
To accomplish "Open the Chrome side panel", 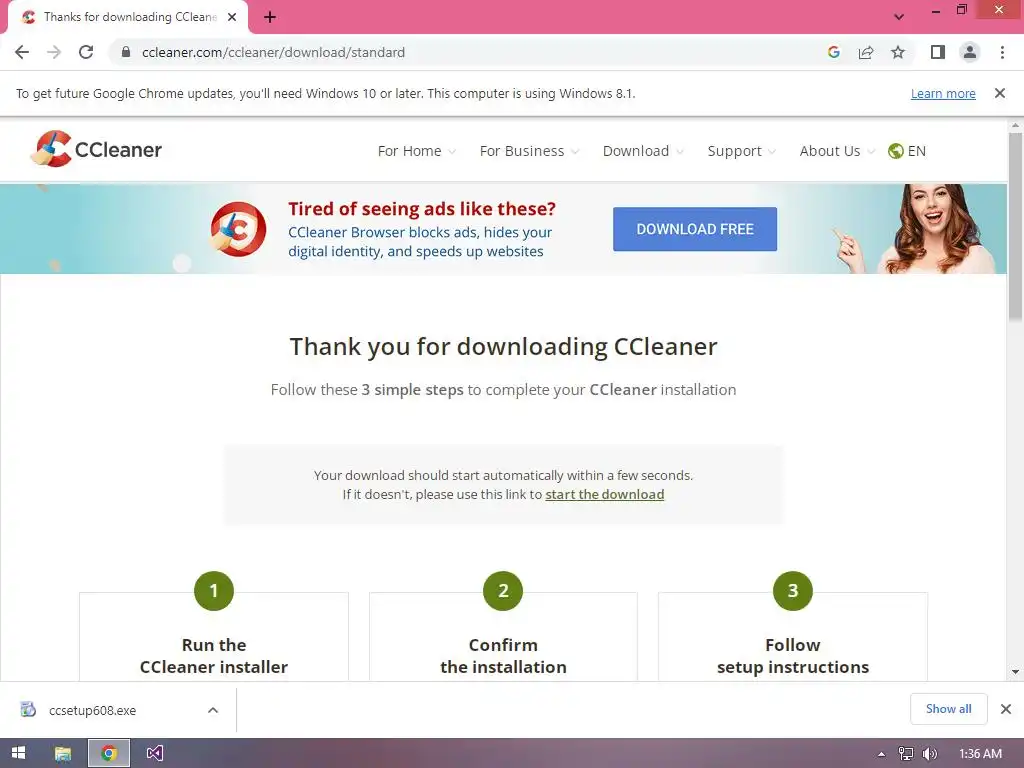I will 938,52.
